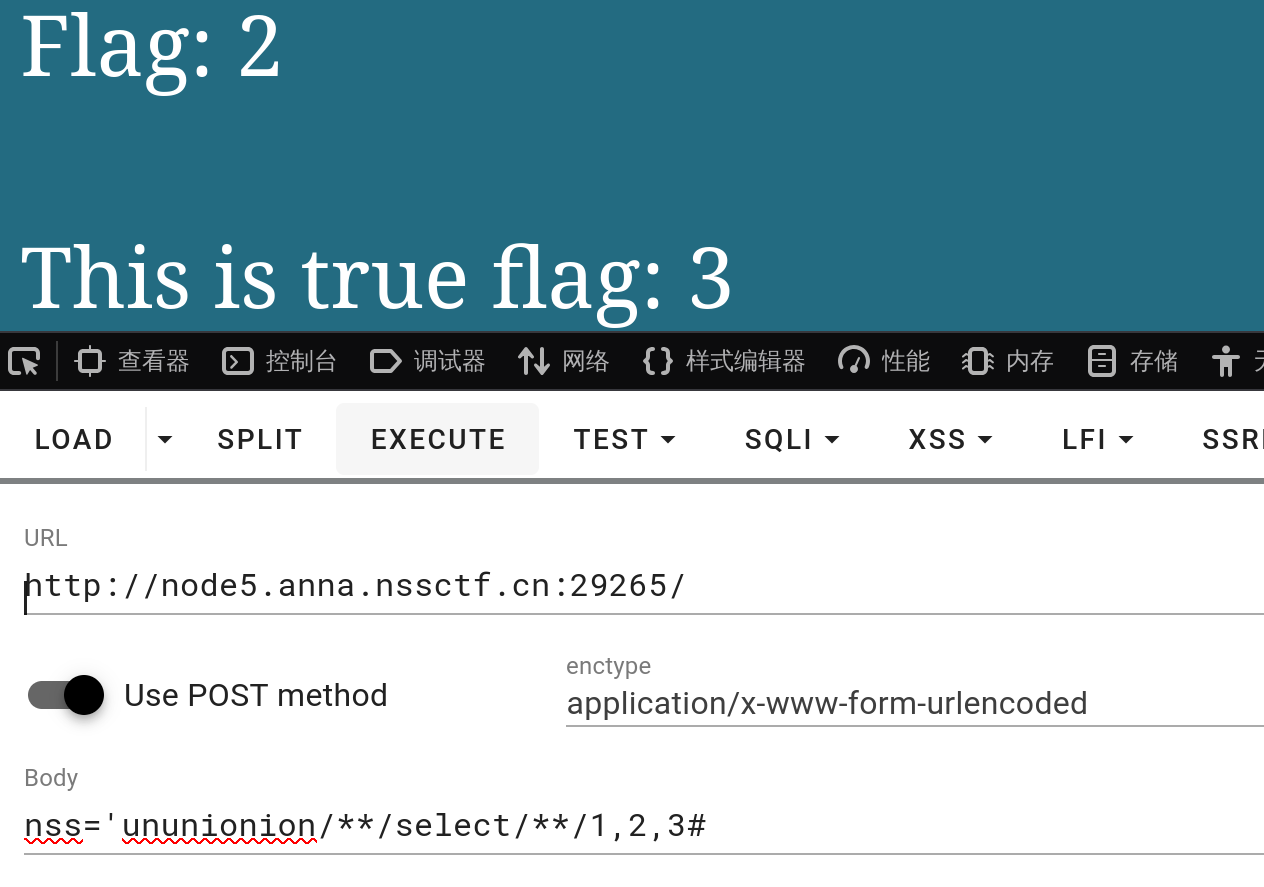Switch to the 性能 performance panel

[x=884, y=361]
